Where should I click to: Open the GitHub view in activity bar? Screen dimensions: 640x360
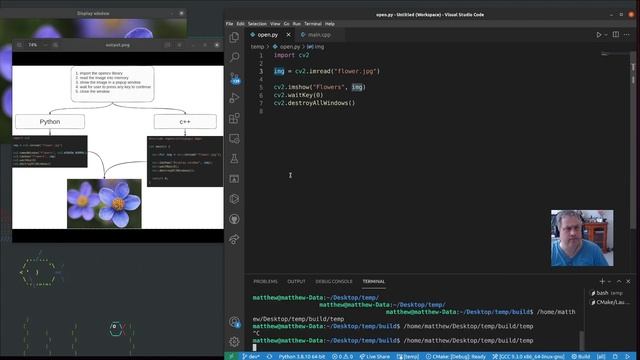(234, 219)
